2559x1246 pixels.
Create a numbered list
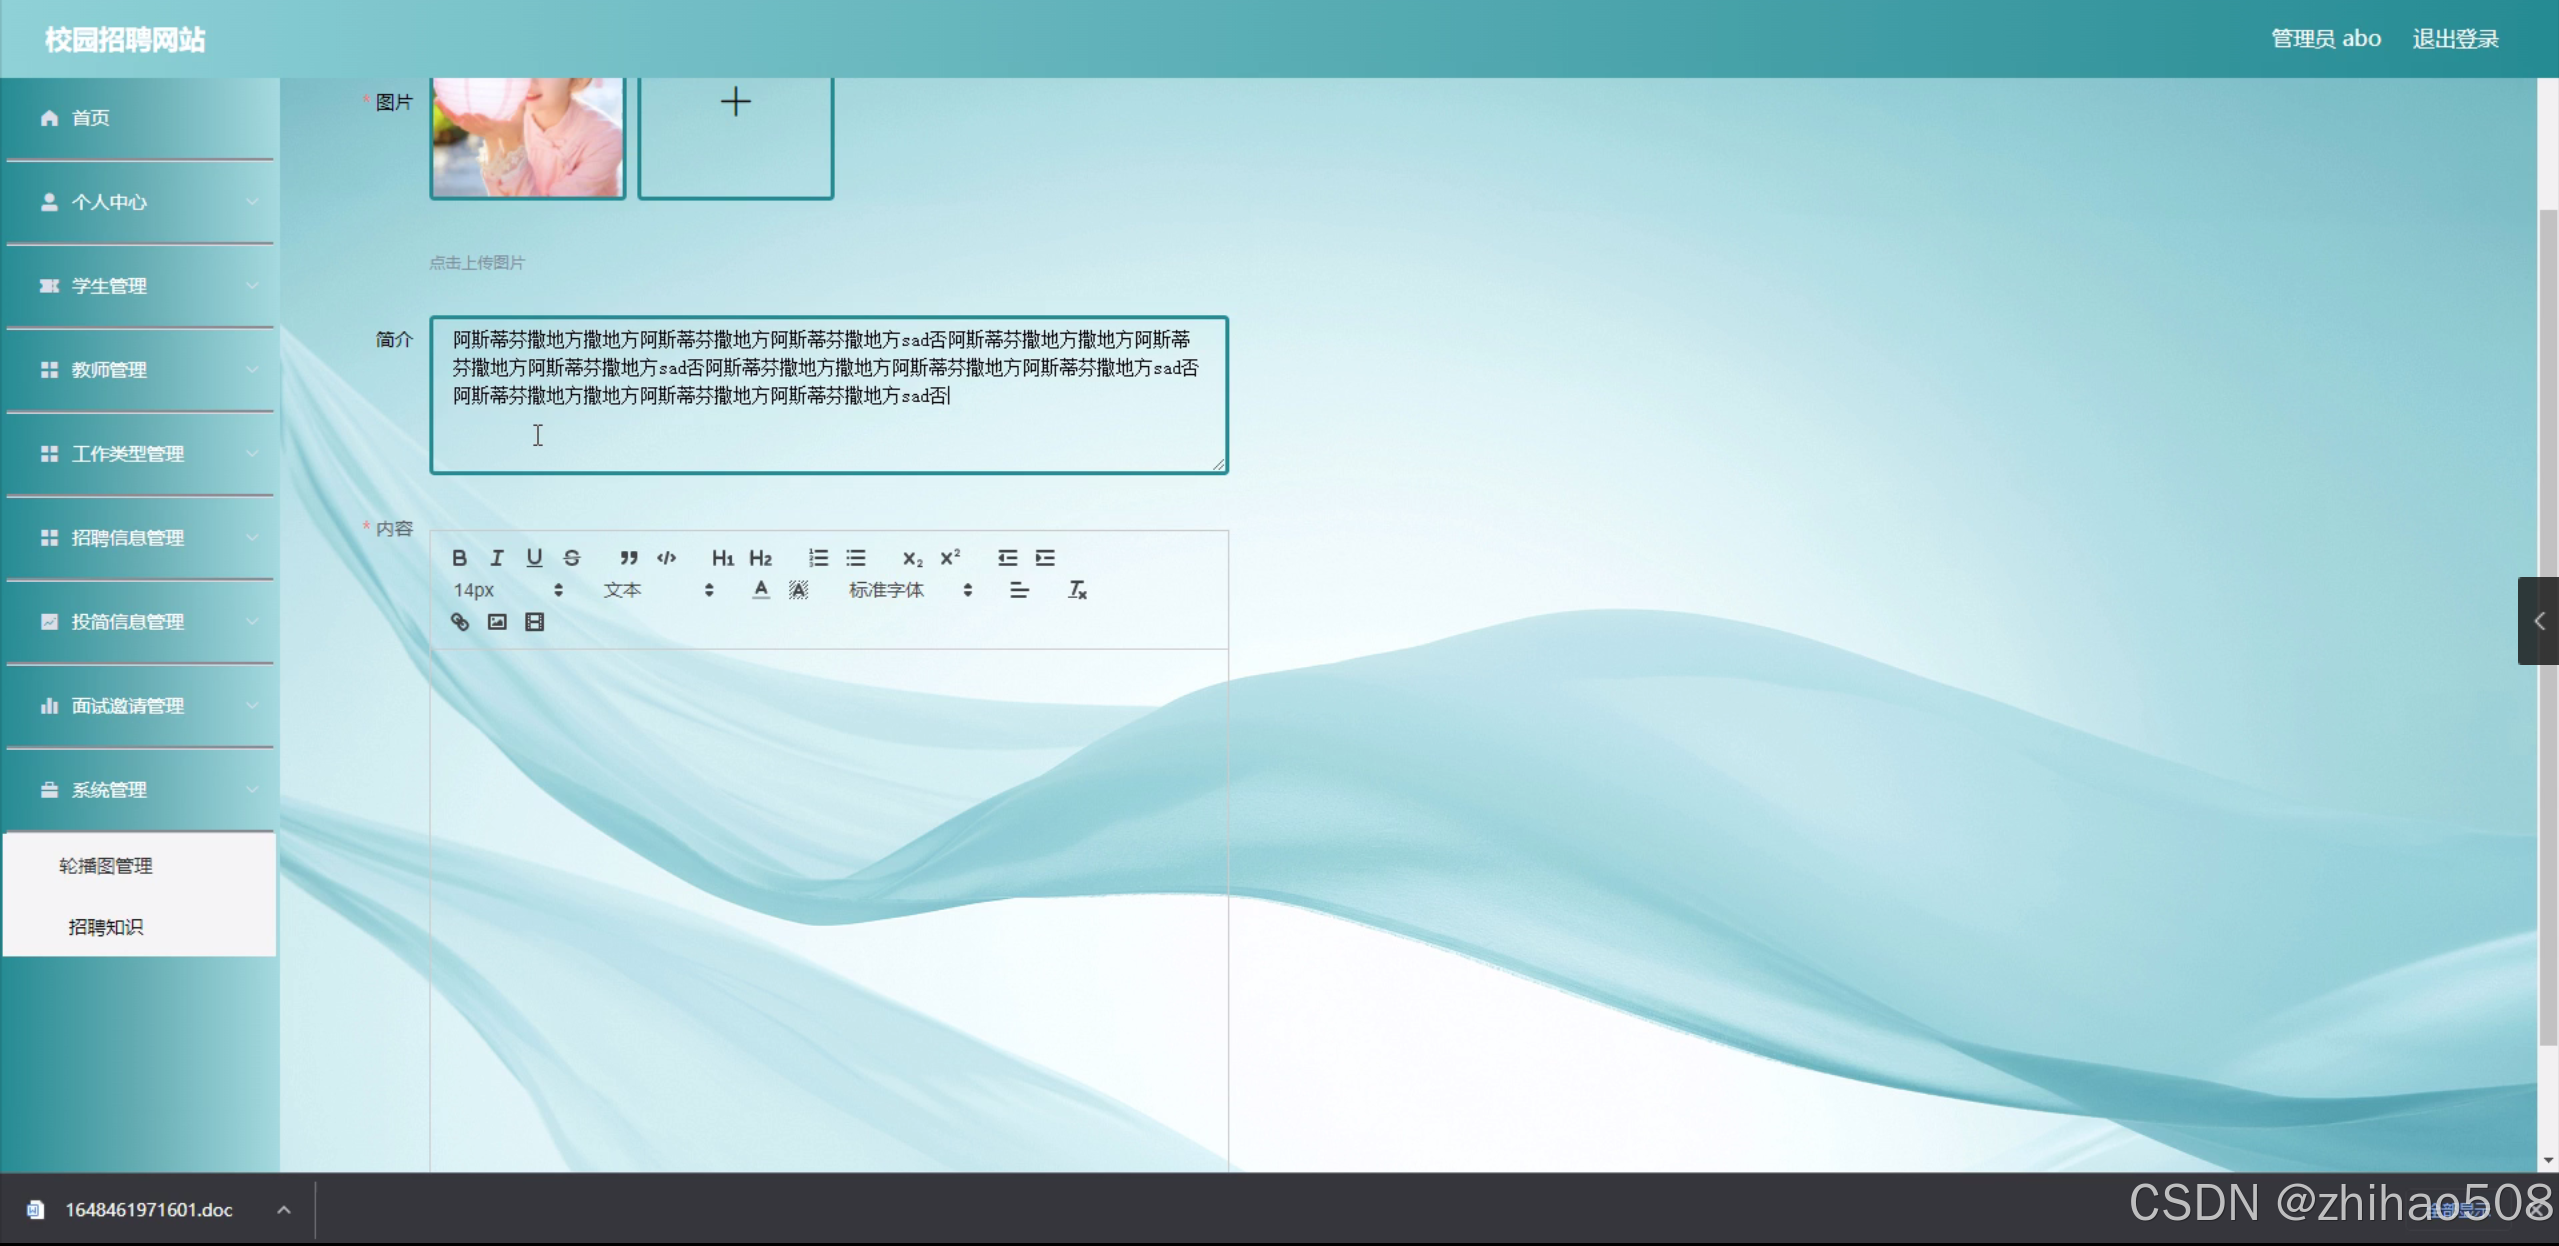tap(818, 558)
